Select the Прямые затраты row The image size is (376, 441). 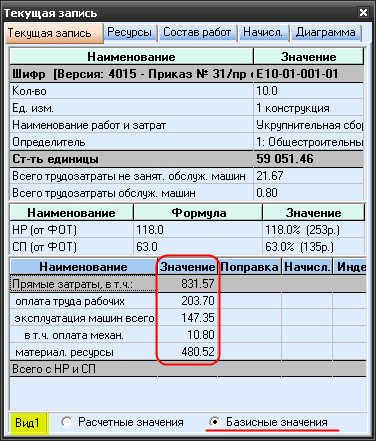click(x=188, y=284)
